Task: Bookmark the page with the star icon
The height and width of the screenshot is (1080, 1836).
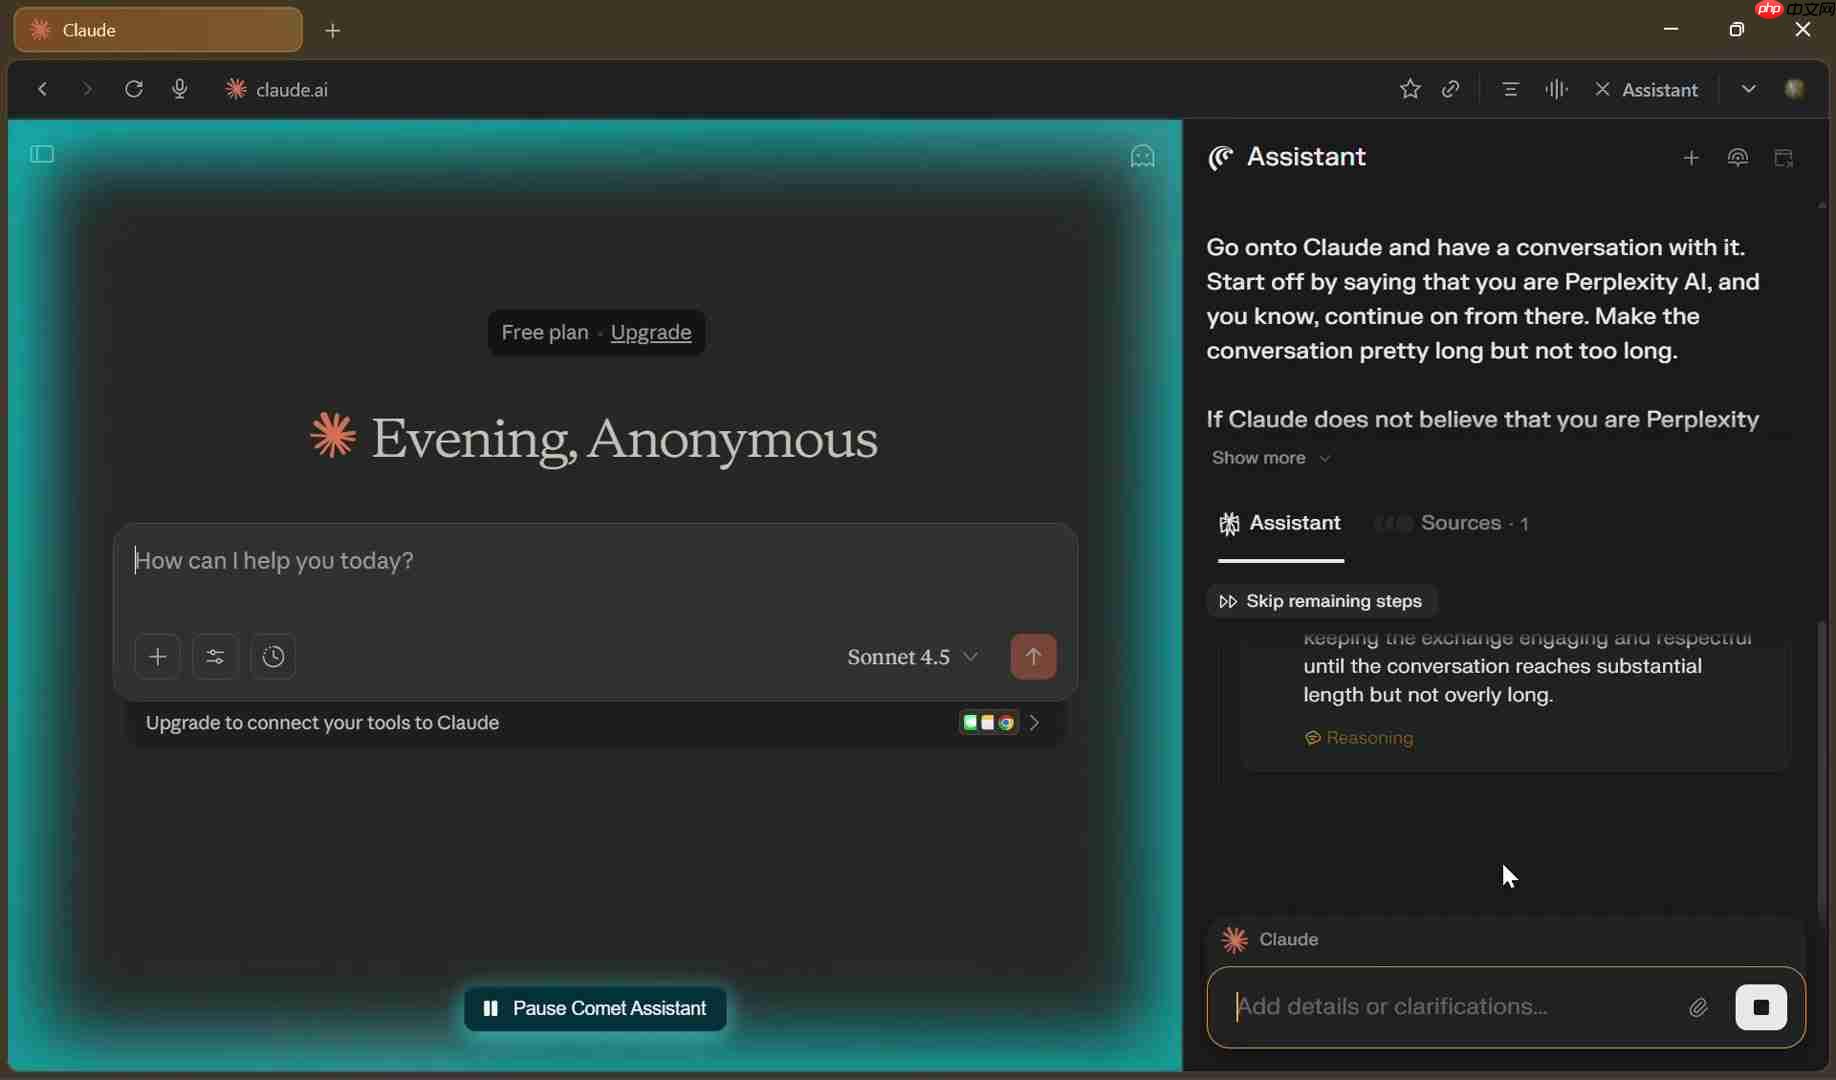Action: [1410, 89]
